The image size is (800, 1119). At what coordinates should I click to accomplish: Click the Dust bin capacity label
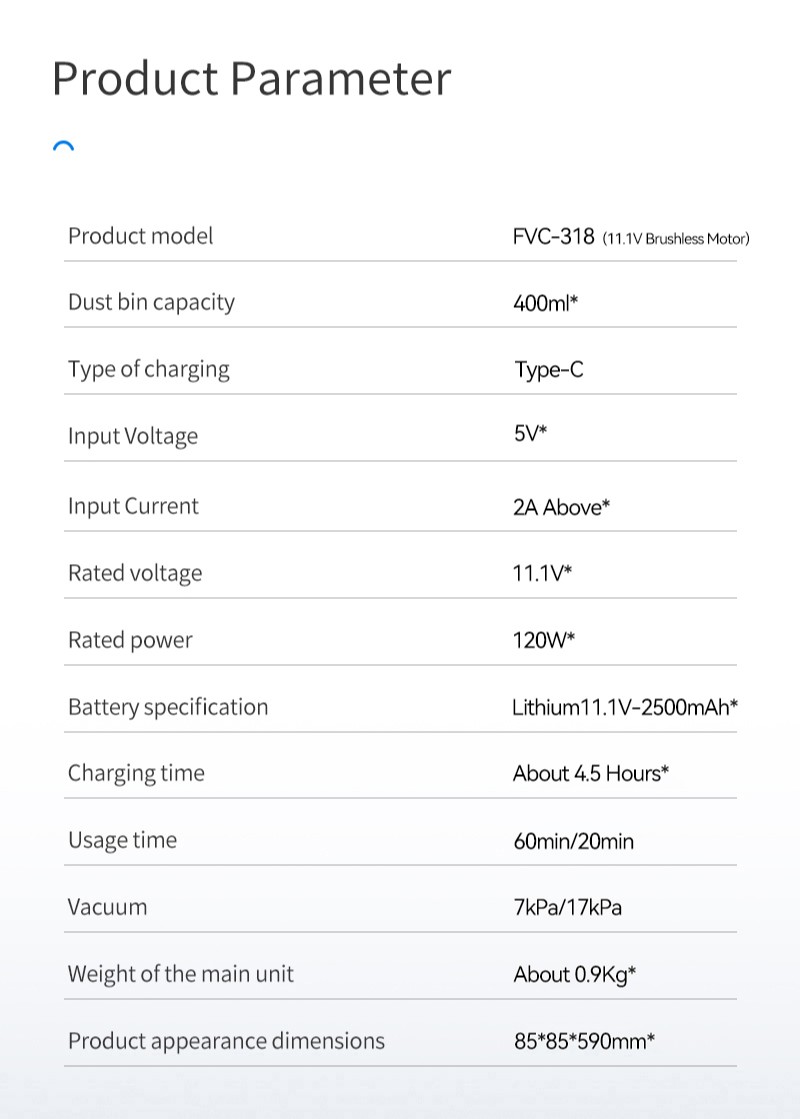click(x=151, y=302)
